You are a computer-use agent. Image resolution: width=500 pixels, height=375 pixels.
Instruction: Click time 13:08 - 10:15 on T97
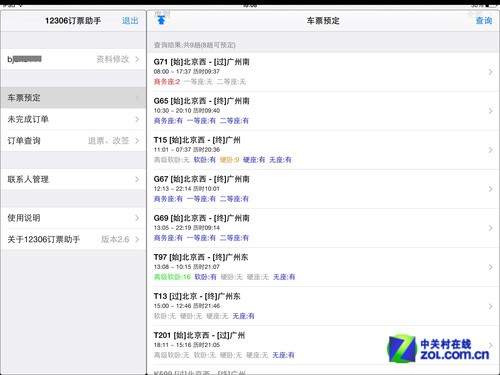(x=172, y=267)
